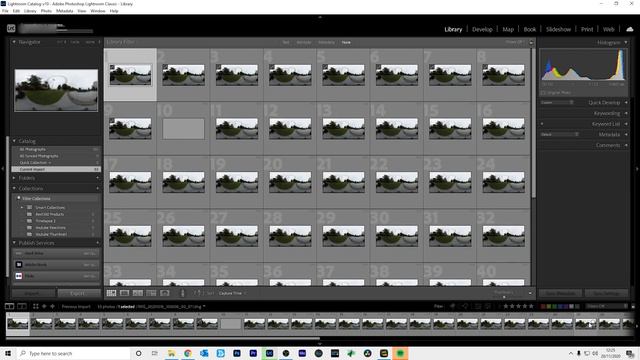Open the Book module
The width and height of the screenshot is (640, 360).
coord(529,29)
